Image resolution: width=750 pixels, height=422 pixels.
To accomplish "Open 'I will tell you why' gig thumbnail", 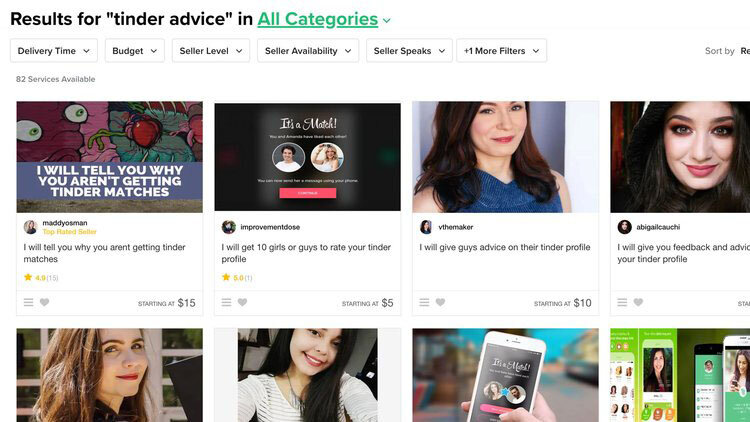I will (x=110, y=157).
